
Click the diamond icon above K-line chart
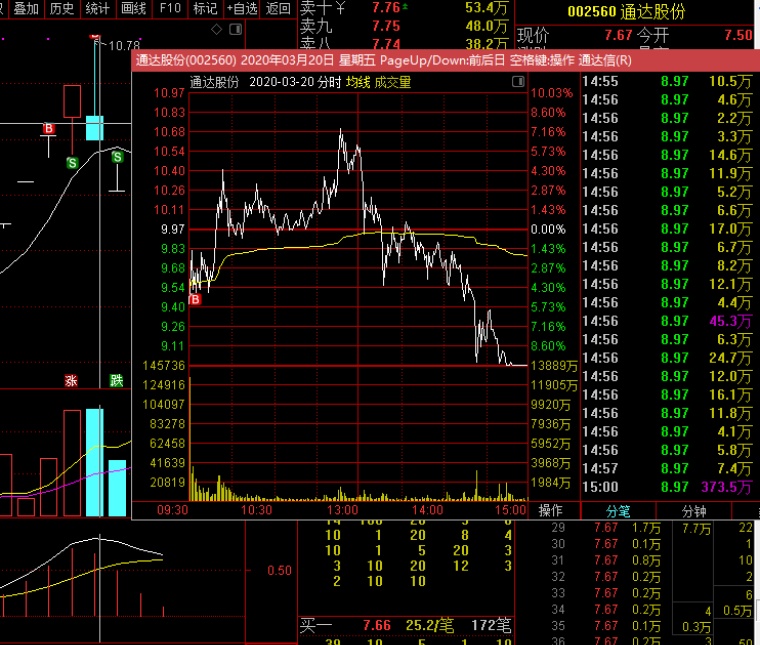click(217, 30)
